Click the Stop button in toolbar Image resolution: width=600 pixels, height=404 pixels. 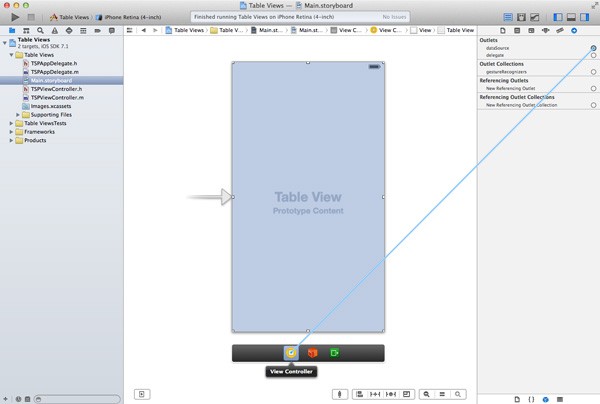[31, 17]
